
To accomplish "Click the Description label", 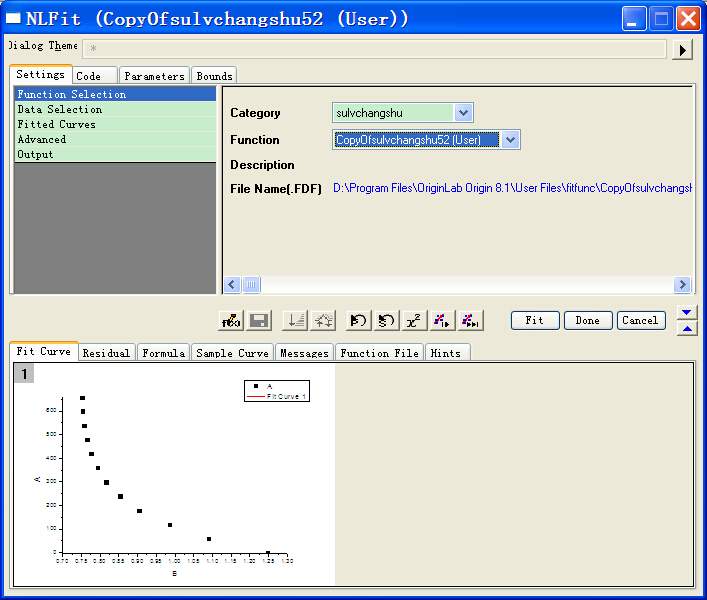I will pyautogui.click(x=262, y=165).
